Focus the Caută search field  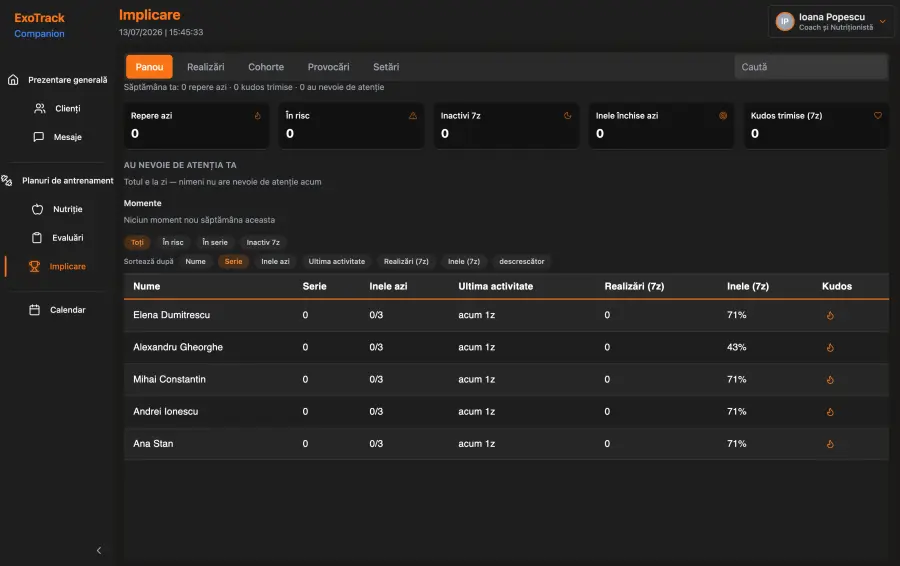pos(811,67)
